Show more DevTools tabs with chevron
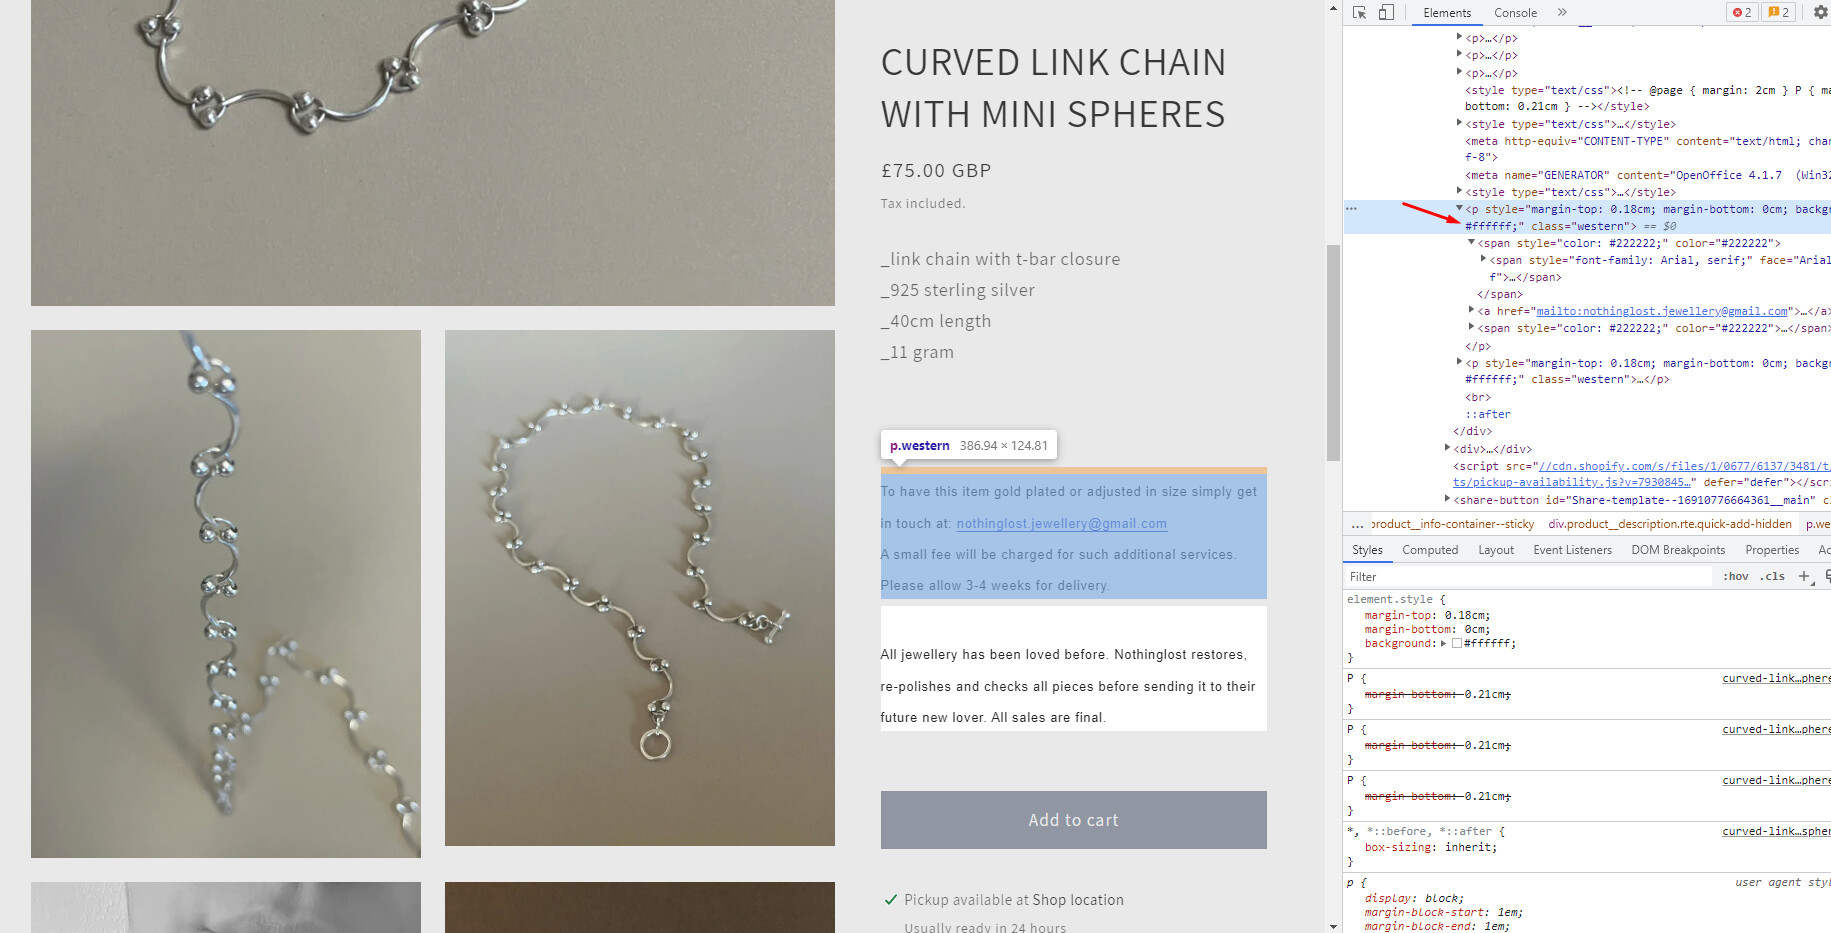This screenshot has height=933, width=1831. 1562,12
